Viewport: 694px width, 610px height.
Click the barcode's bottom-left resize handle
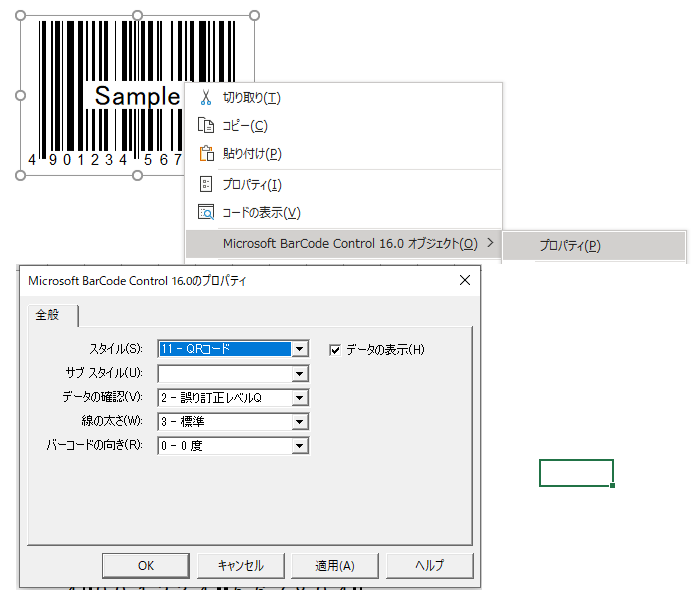pyautogui.click(x=20, y=175)
